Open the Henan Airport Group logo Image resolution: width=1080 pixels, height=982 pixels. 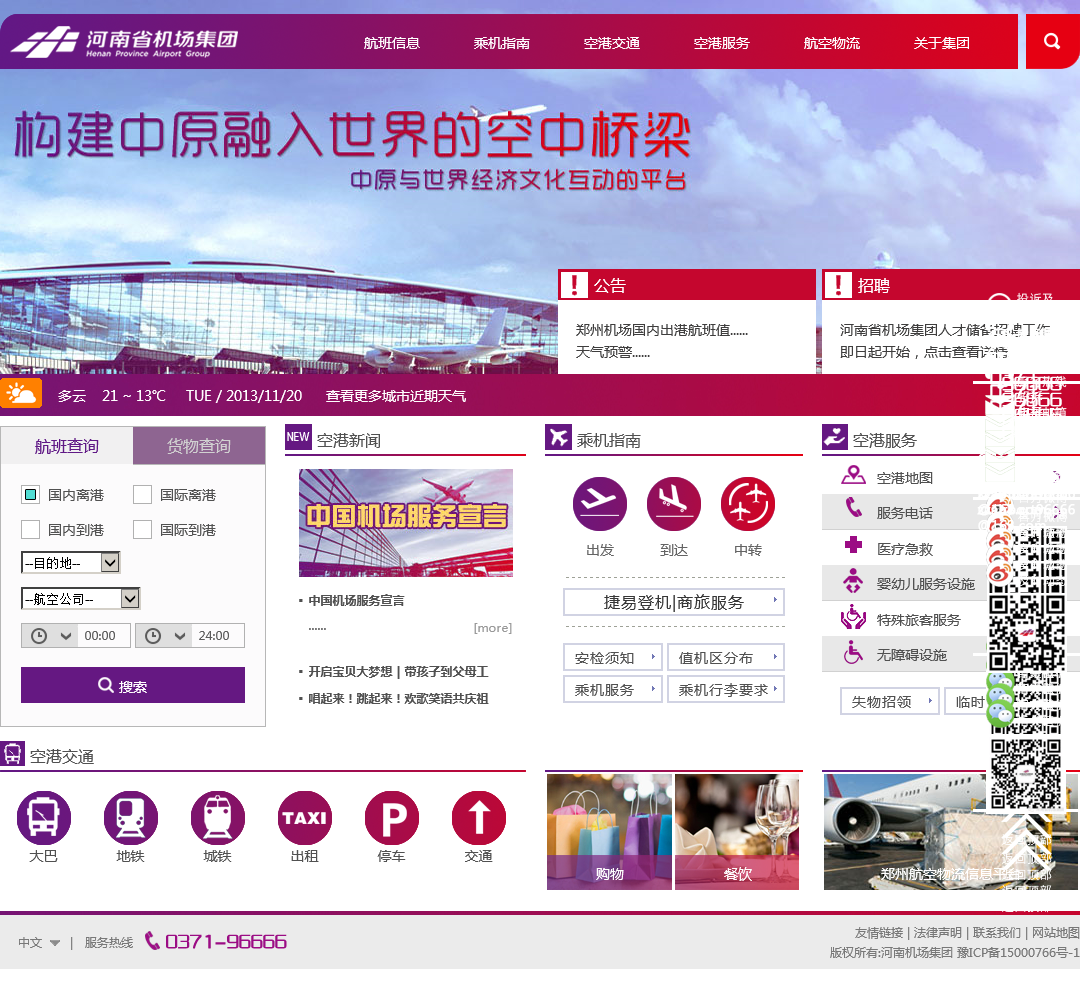[x=125, y=43]
